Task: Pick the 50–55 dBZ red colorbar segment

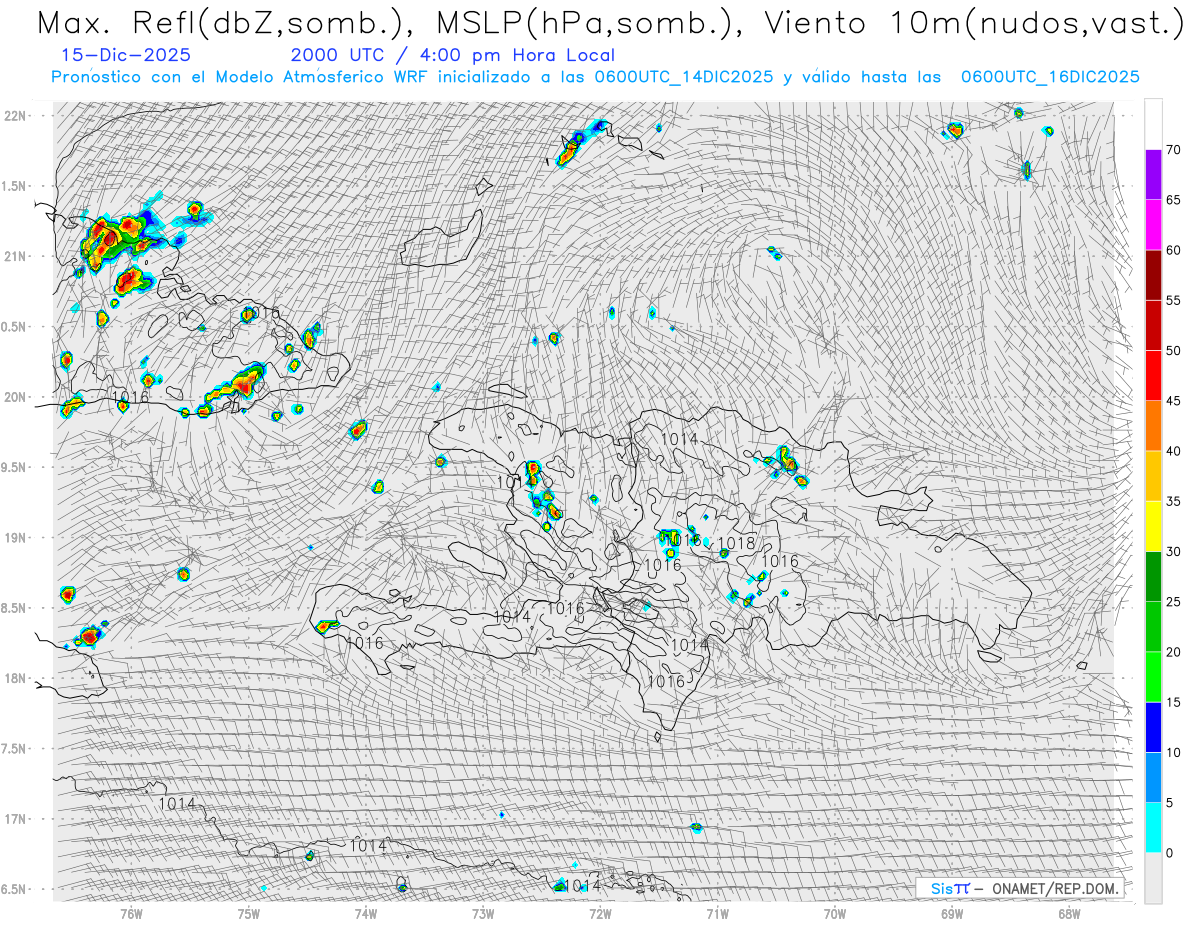Action: [1153, 325]
